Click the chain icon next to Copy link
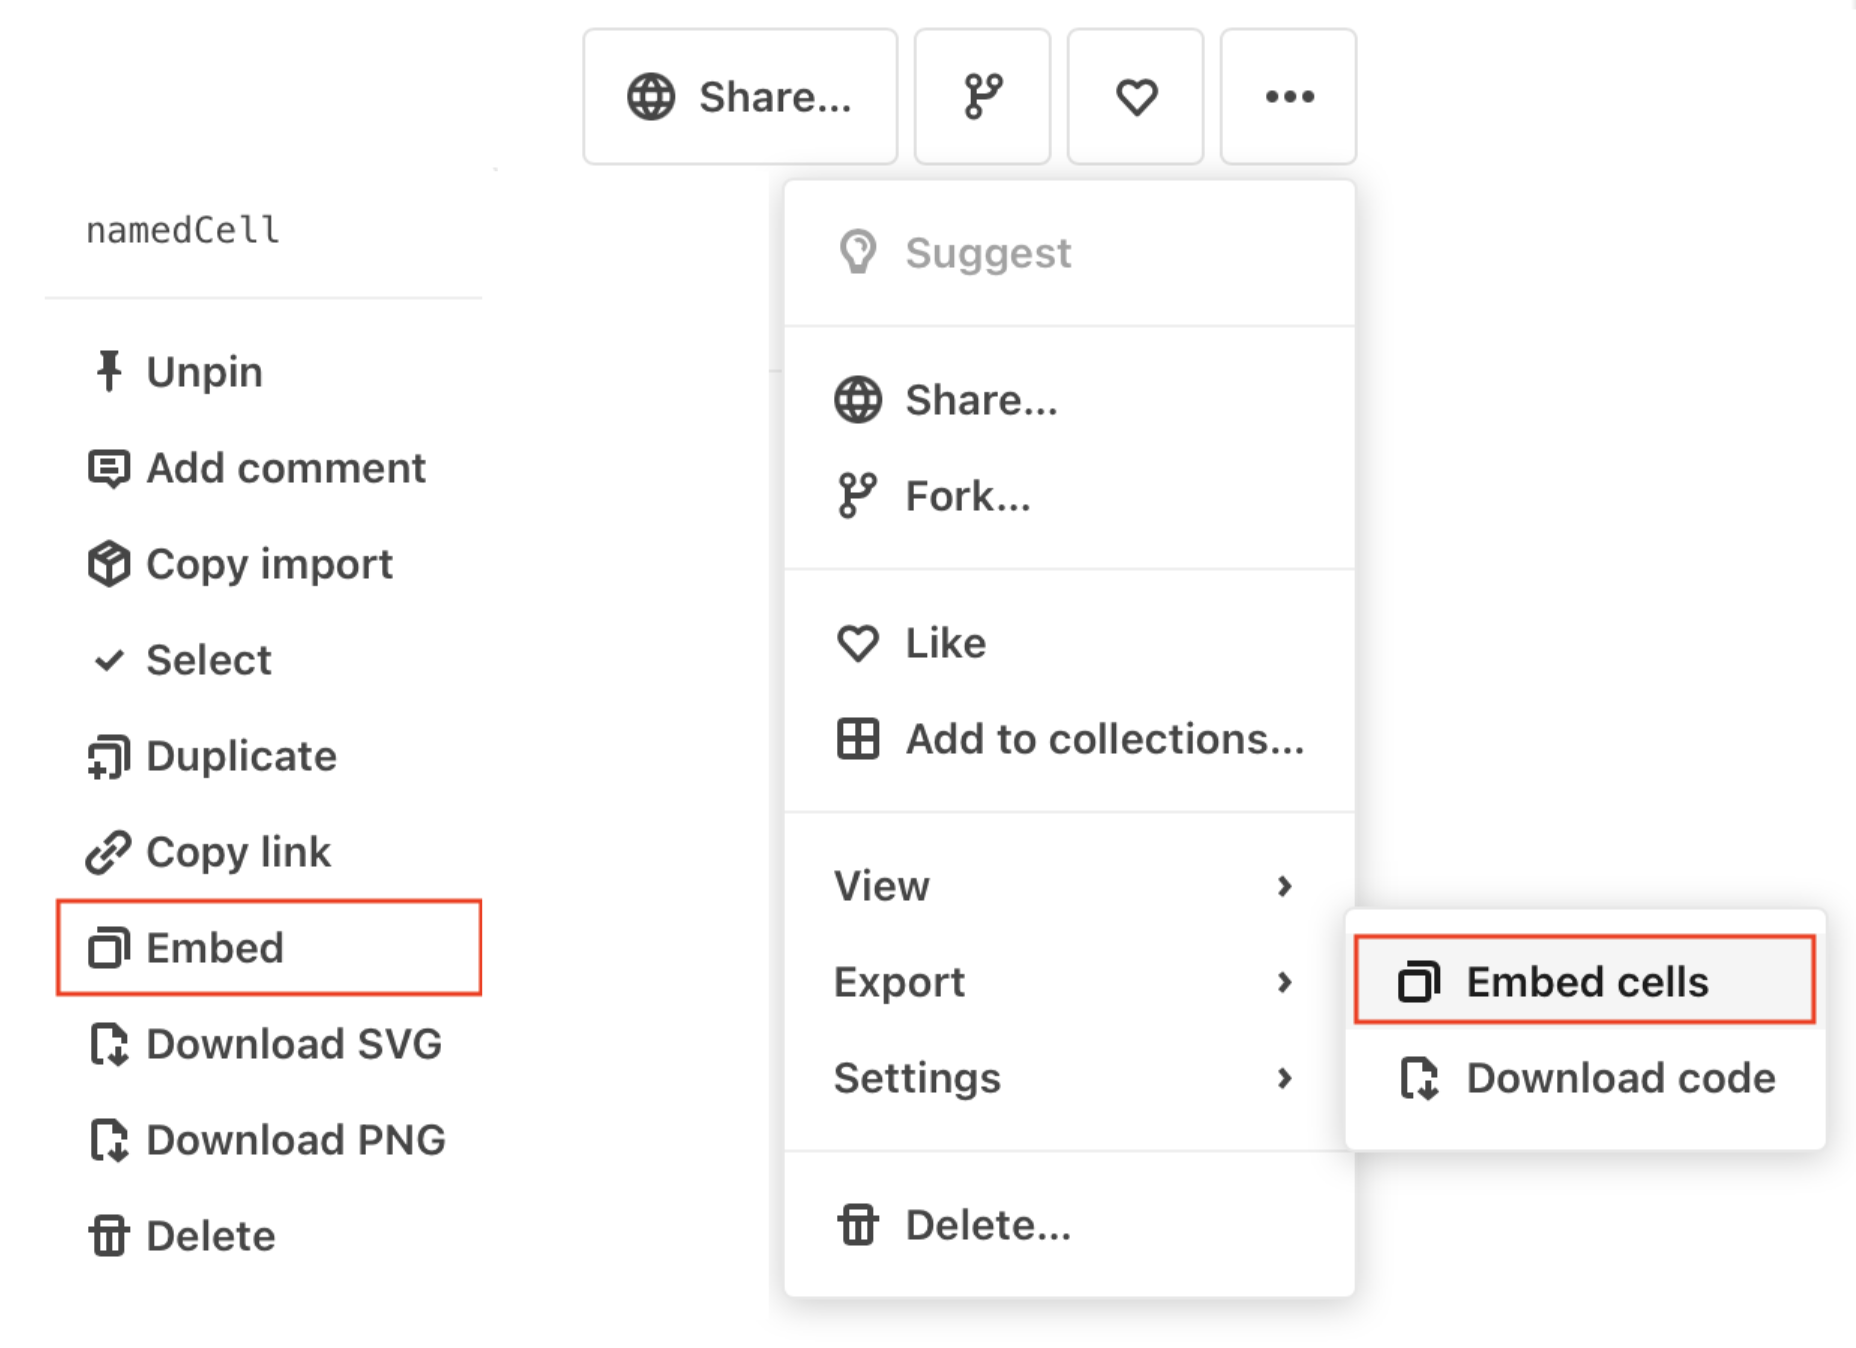Image resolution: width=1856 pixels, height=1348 pixels. (108, 852)
